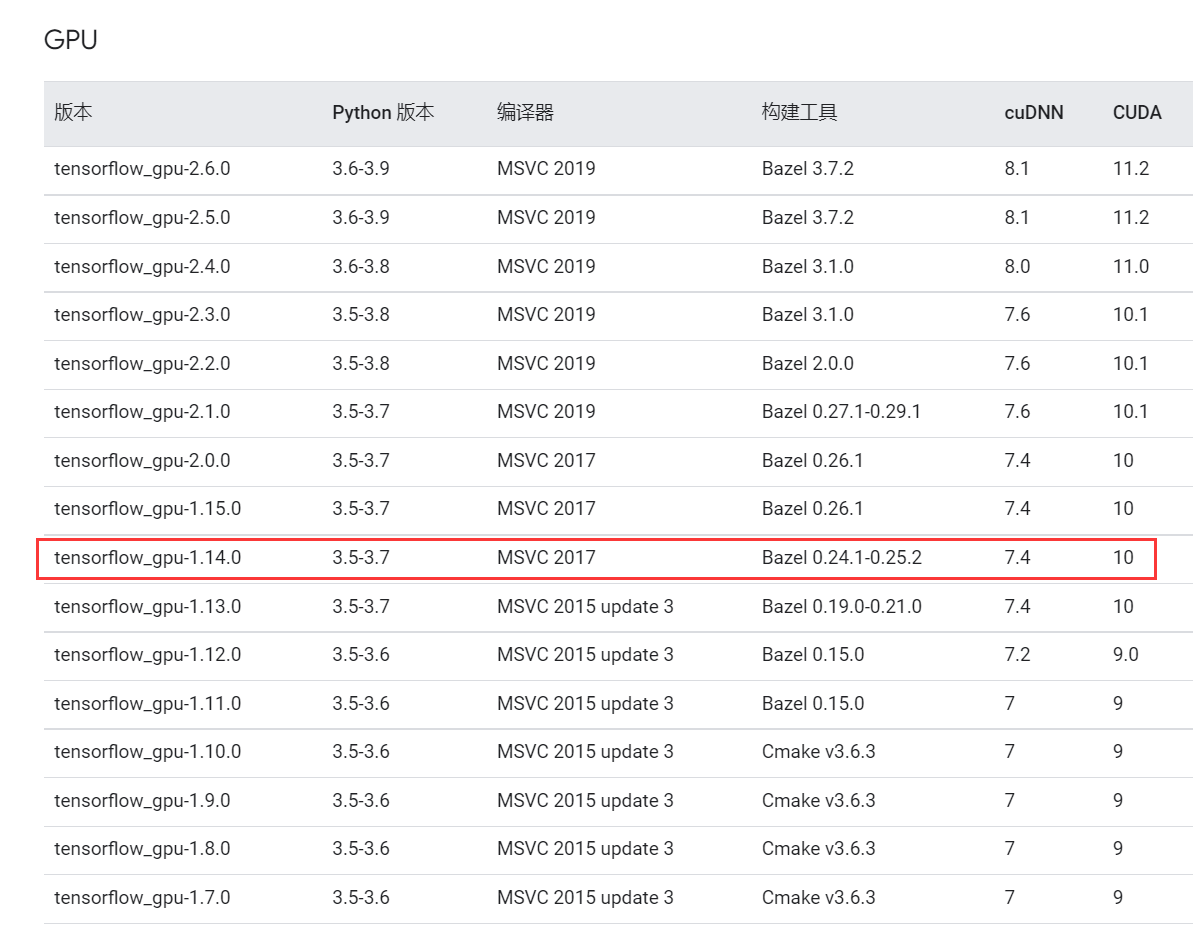Select the tensorflow_gpu-1.10.0 cell

[148, 751]
